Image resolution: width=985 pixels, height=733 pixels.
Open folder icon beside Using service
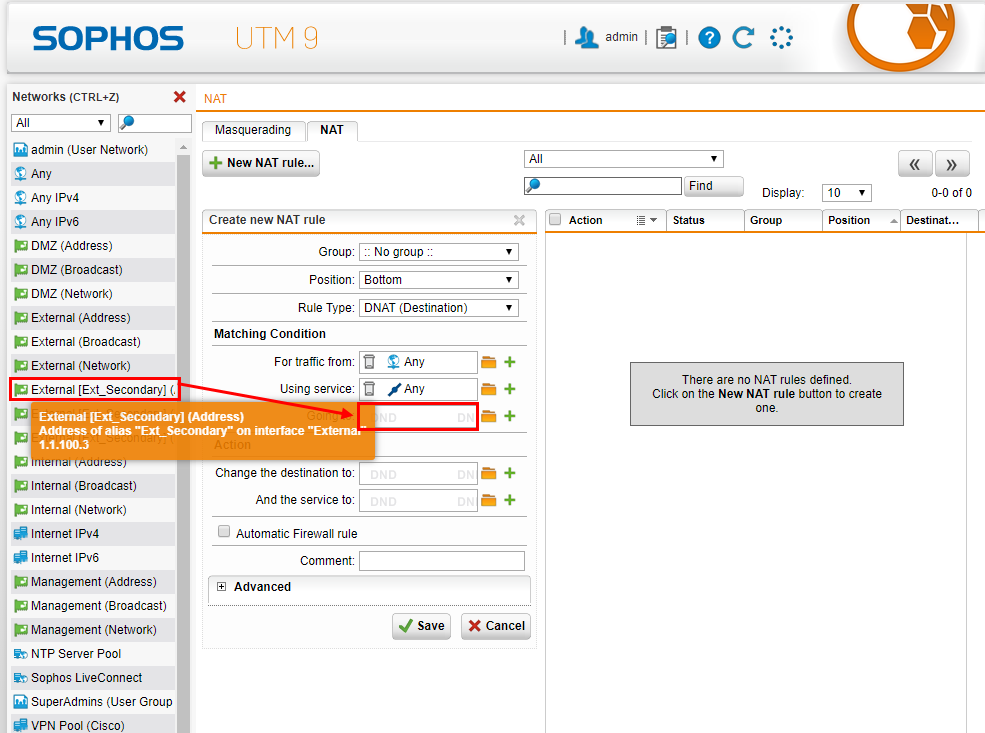pos(489,389)
